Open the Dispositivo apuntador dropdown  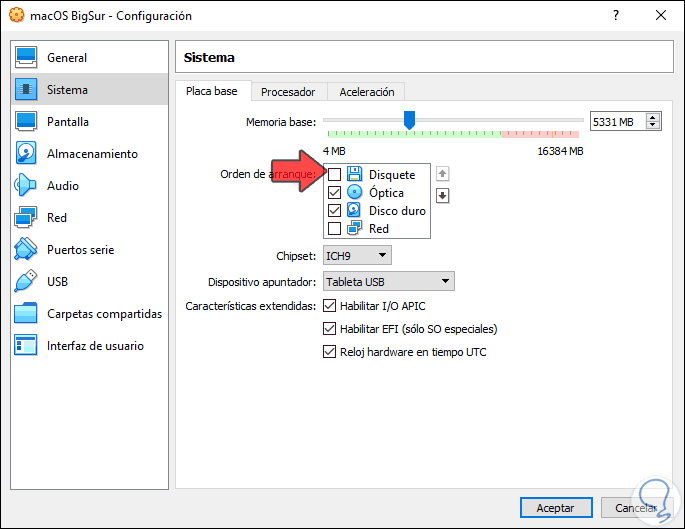pos(389,282)
